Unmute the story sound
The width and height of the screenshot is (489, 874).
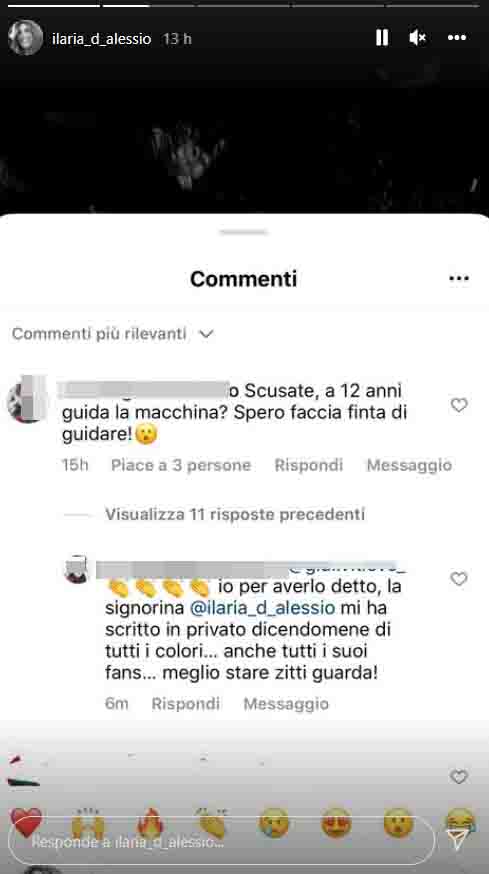coord(417,38)
